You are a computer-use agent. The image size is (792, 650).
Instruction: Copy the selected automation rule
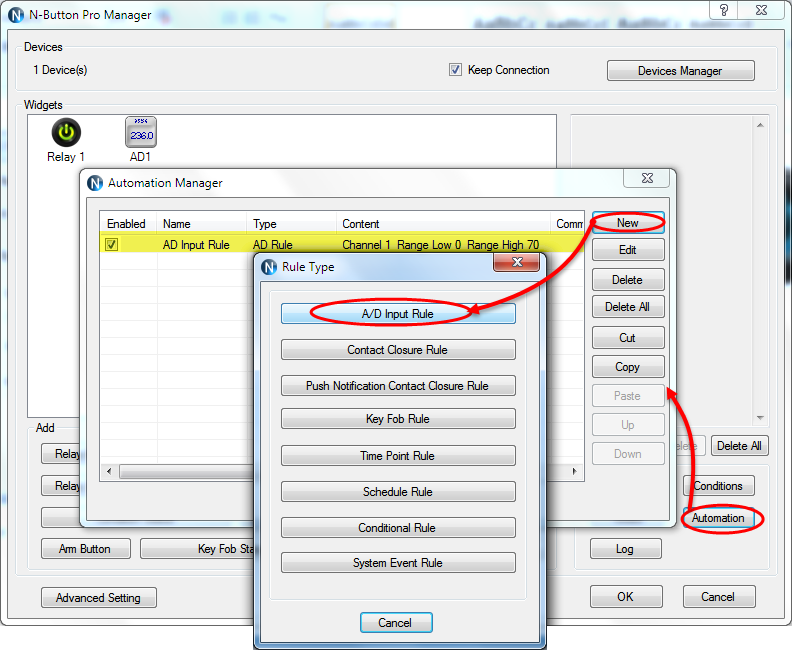[628, 367]
